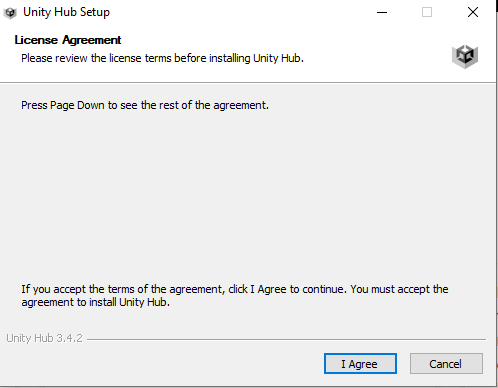The height and width of the screenshot is (388, 498).
Task: Close the Unity Hub Setup dialog
Action: [473, 13]
